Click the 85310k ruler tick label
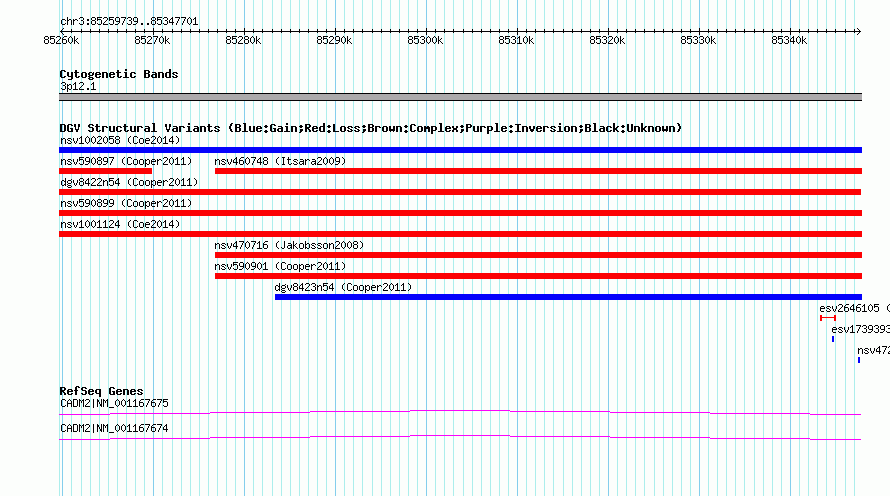The width and height of the screenshot is (890, 496). (516, 40)
